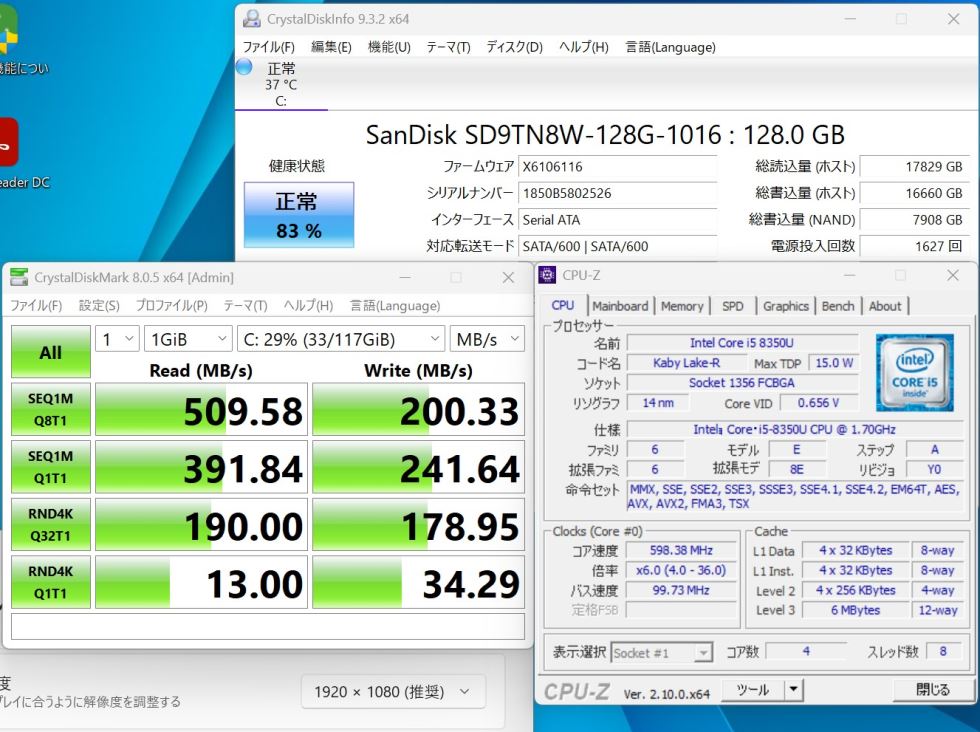Run the SEQ1M Q1T1 test button
This screenshot has height=732, width=980.
(x=51, y=467)
